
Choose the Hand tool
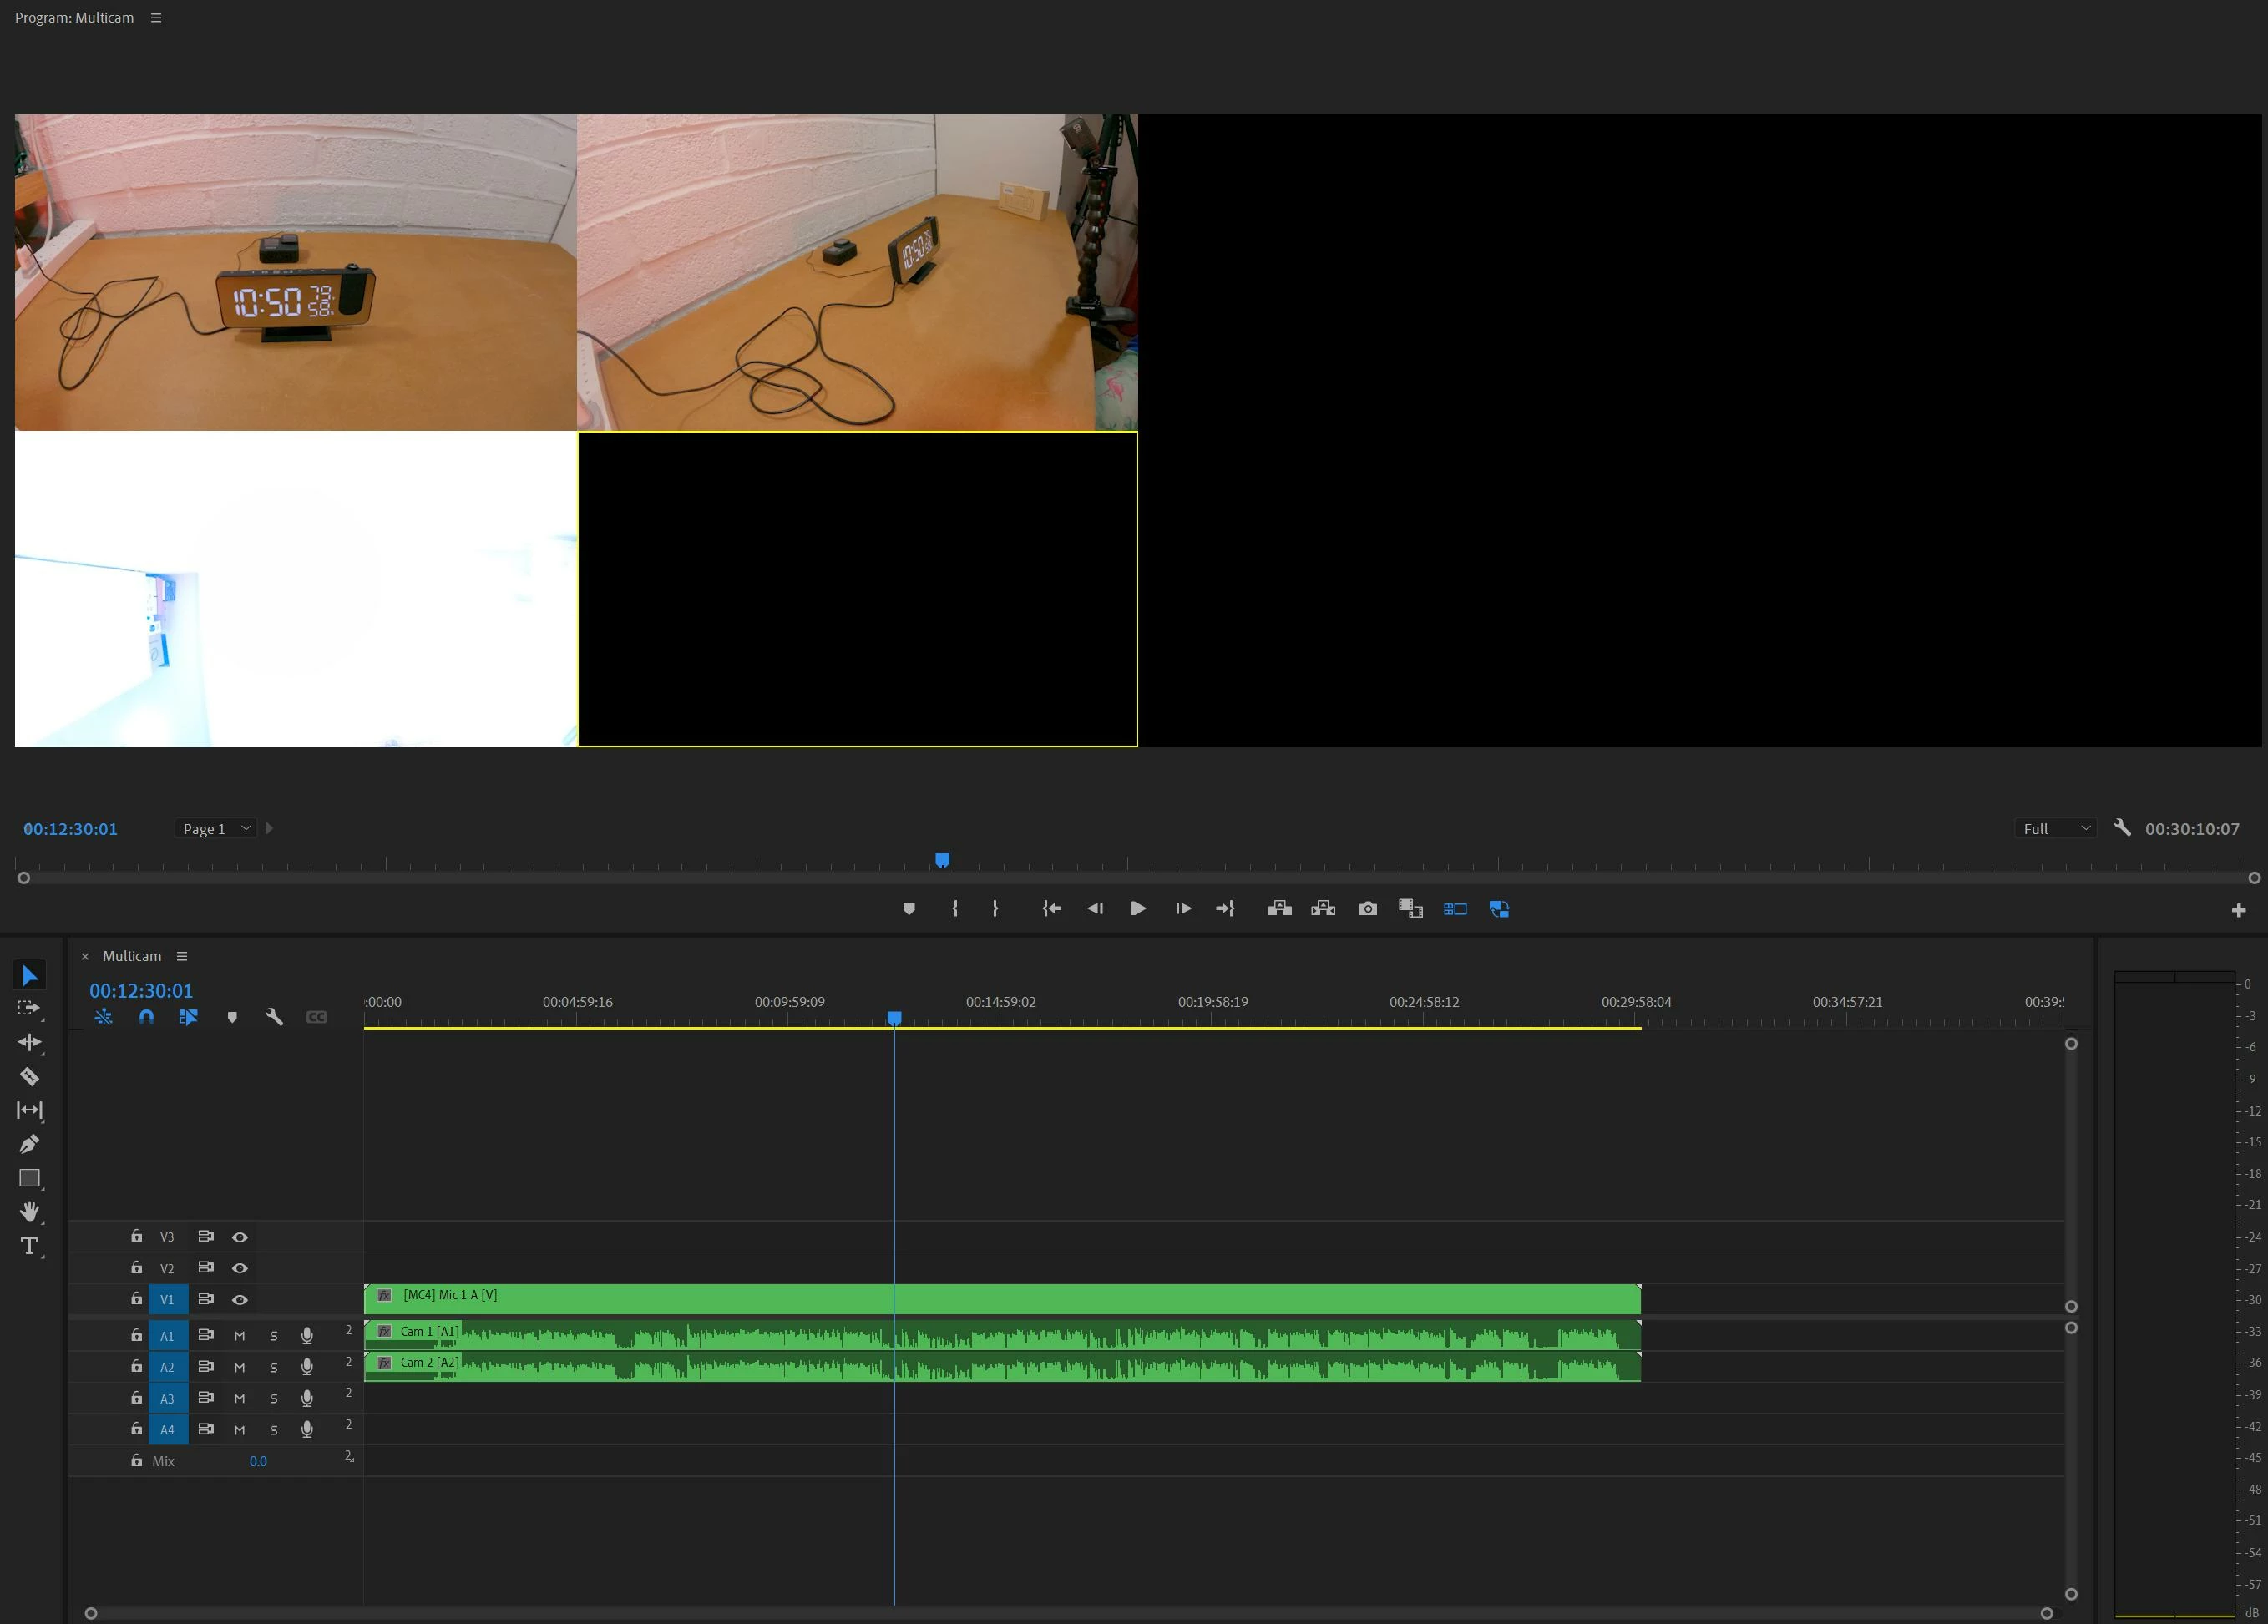coord(29,1212)
